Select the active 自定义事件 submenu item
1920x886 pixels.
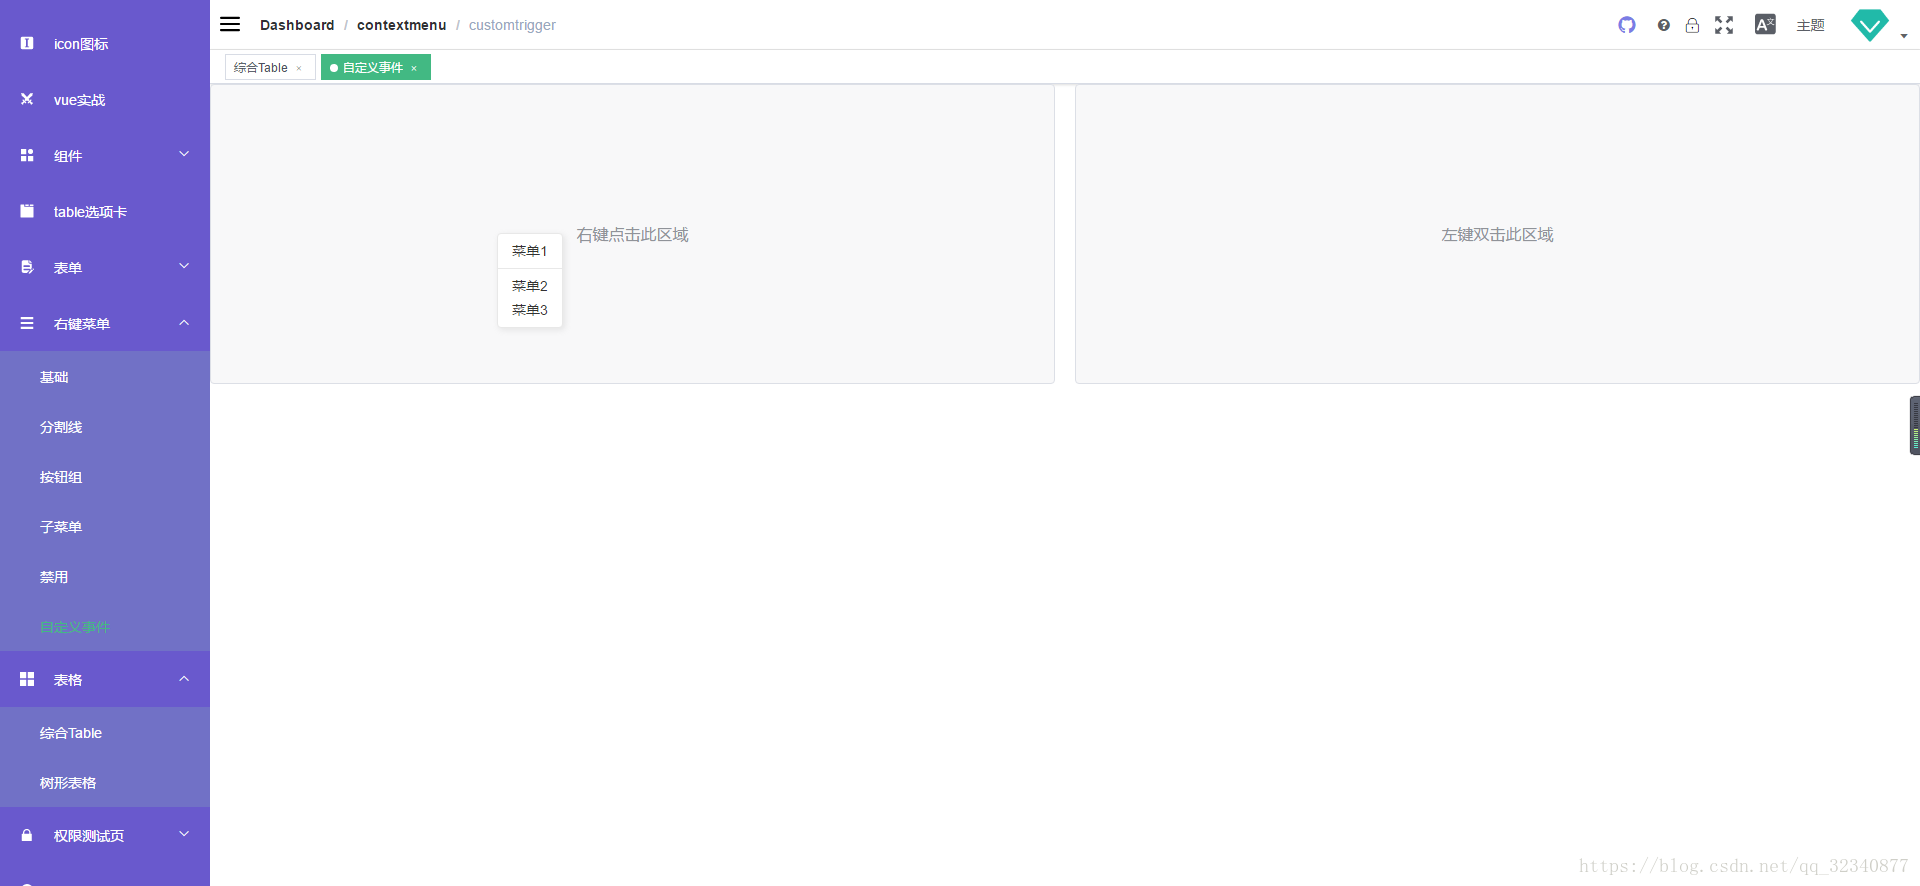pos(105,627)
